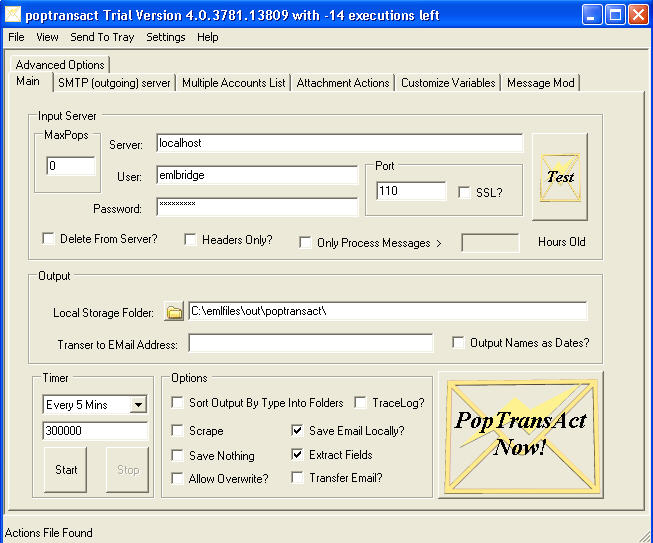Screen dimensions: 653x543
Task: Click the PopTransAct Now! envelope button
Action: click(x=520, y=435)
